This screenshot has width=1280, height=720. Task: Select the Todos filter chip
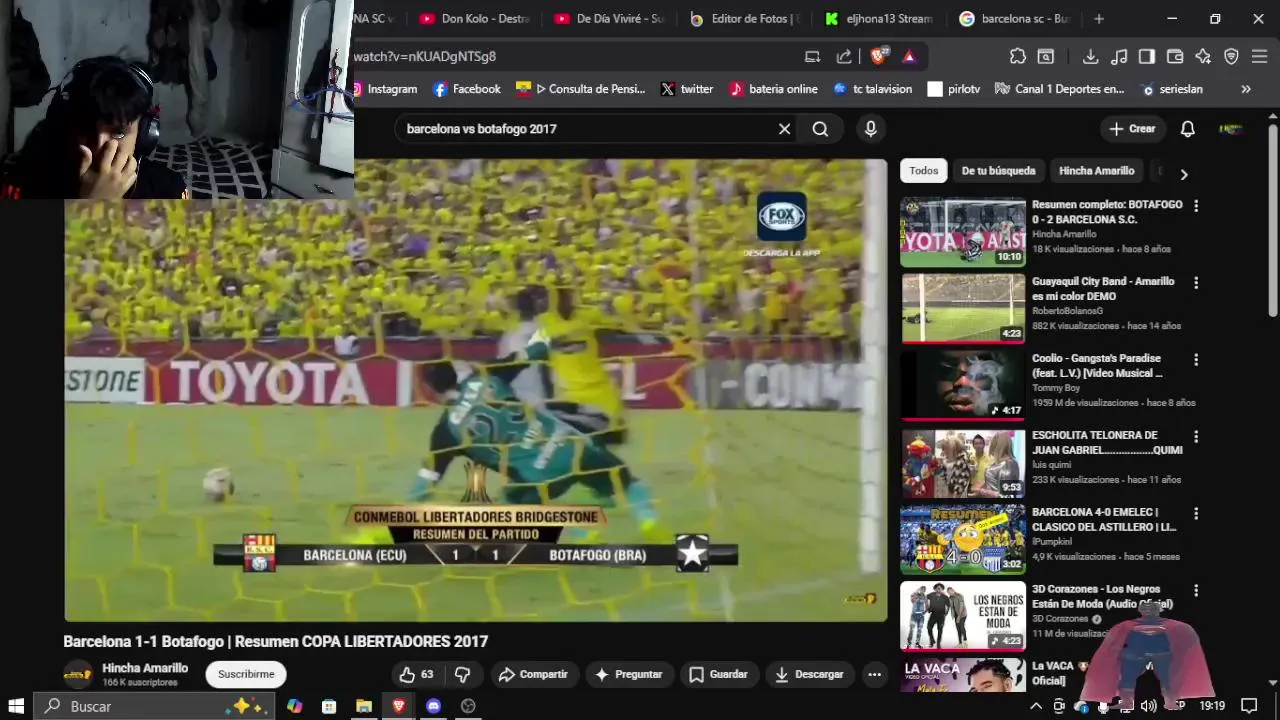tap(924, 171)
